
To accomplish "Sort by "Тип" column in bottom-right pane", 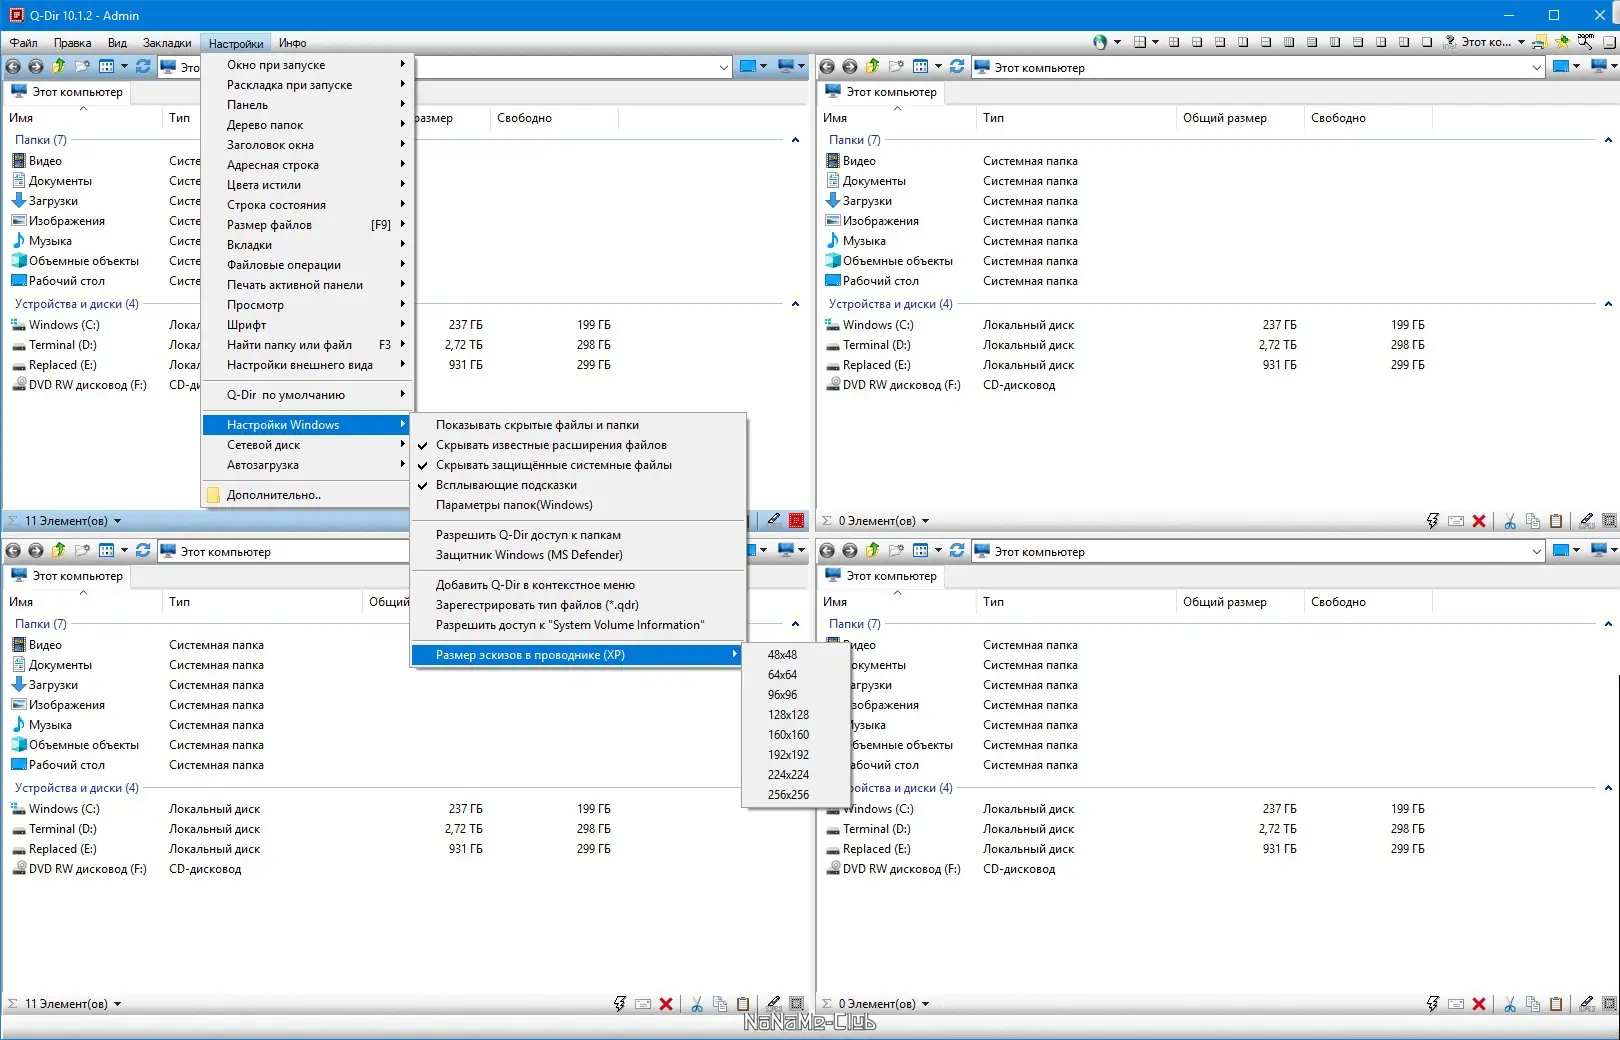I will click(x=1076, y=602).
